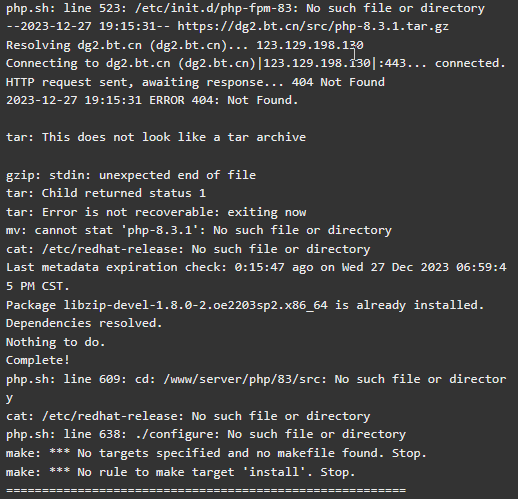Click the "Error is not recoverable" tar line
This screenshot has width=518, height=499.
tap(156, 212)
